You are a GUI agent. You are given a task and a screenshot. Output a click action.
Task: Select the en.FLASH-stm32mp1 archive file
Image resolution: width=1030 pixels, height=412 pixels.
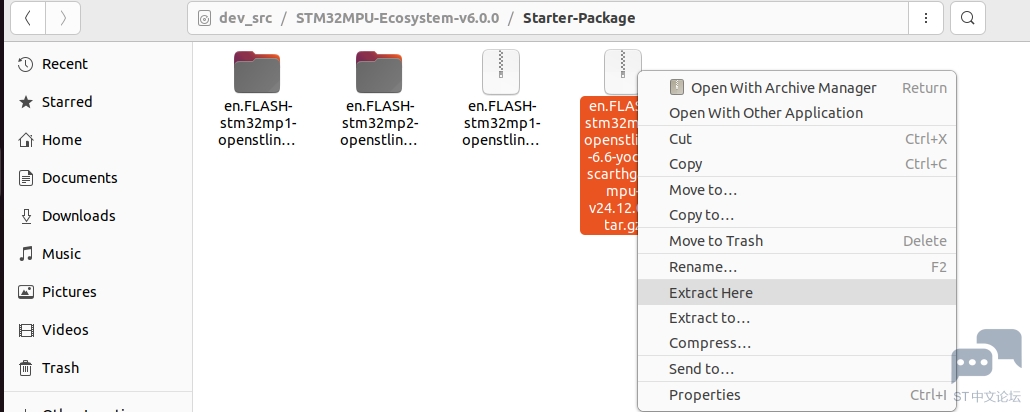click(501, 99)
